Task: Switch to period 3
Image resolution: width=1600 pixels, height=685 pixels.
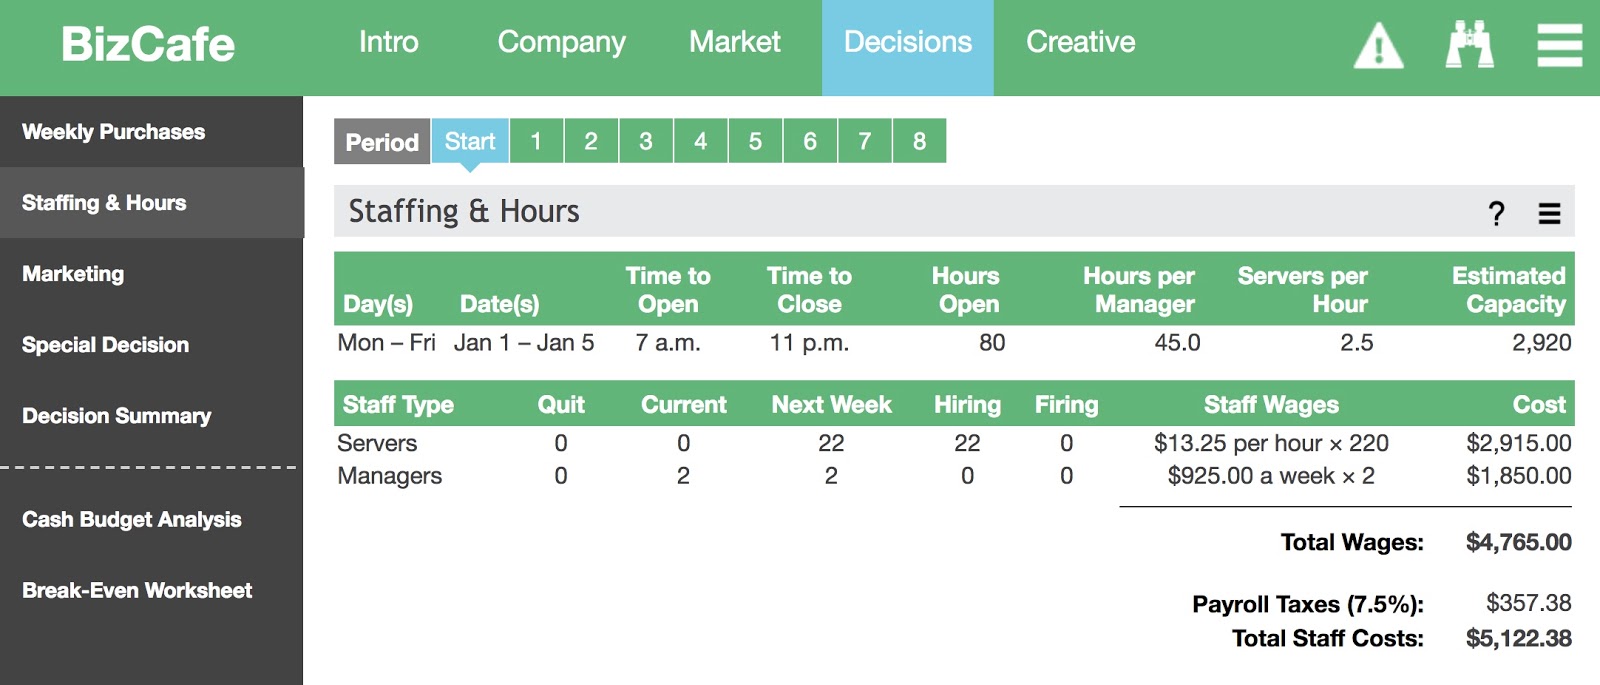Action: pos(645,141)
